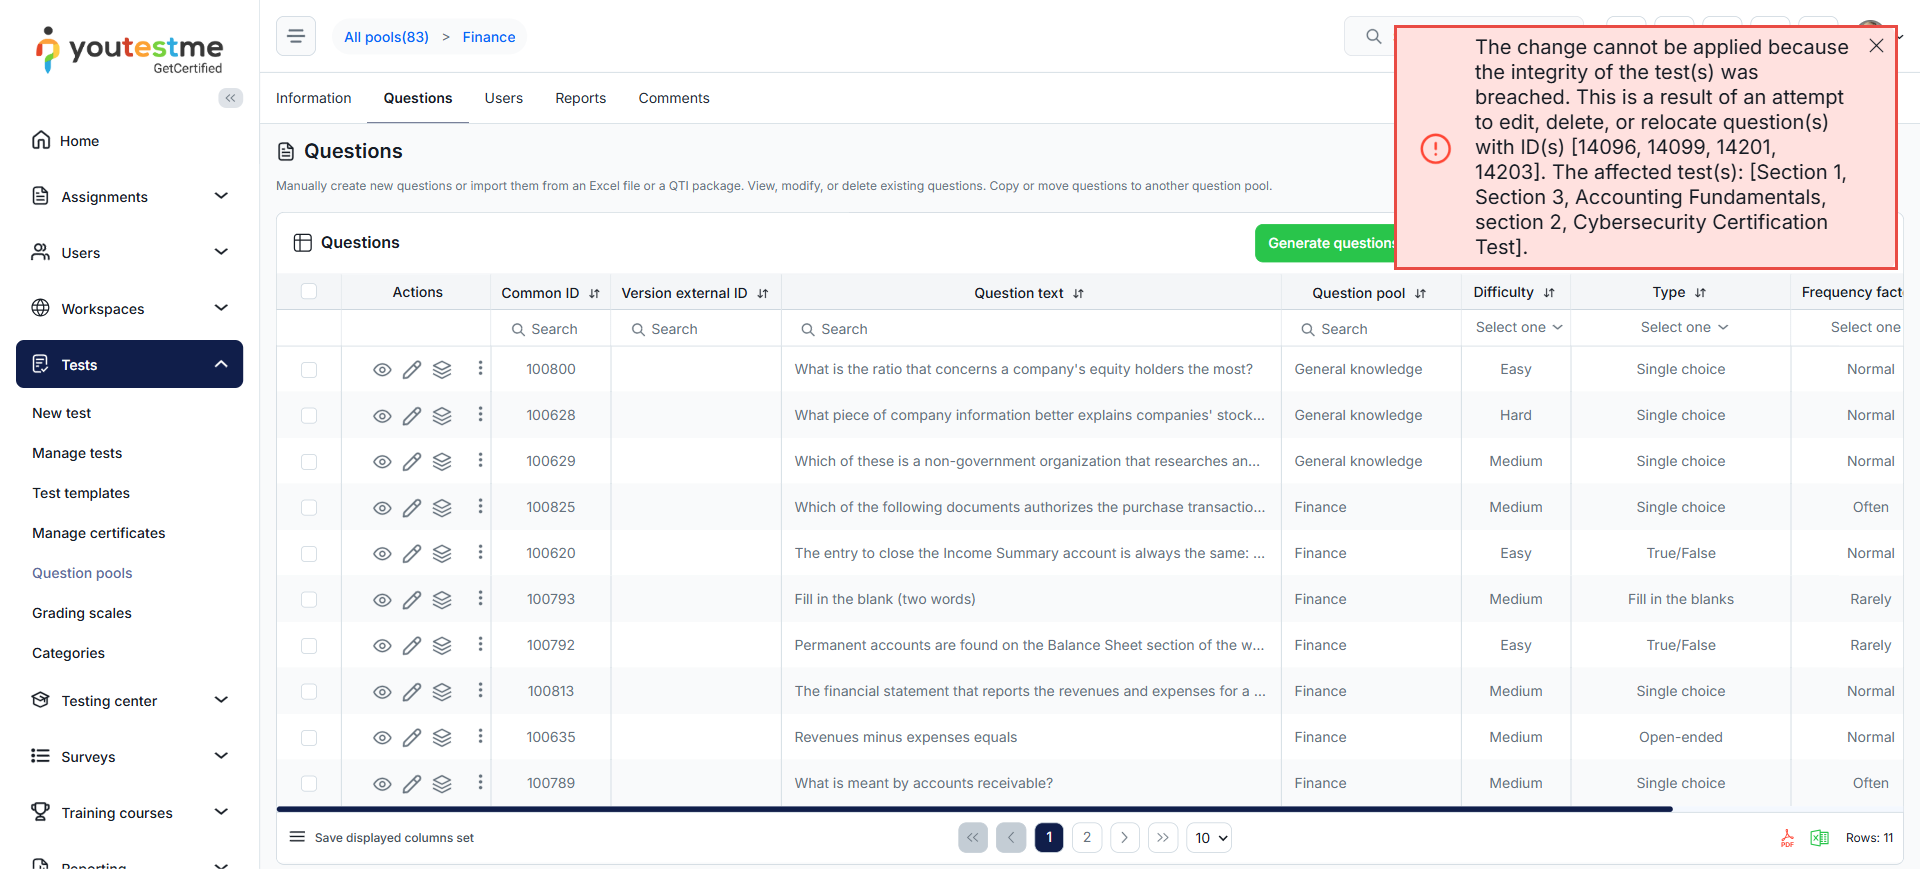Check the row checkbox for question 100793
This screenshot has width=1920, height=869.
coord(309,600)
